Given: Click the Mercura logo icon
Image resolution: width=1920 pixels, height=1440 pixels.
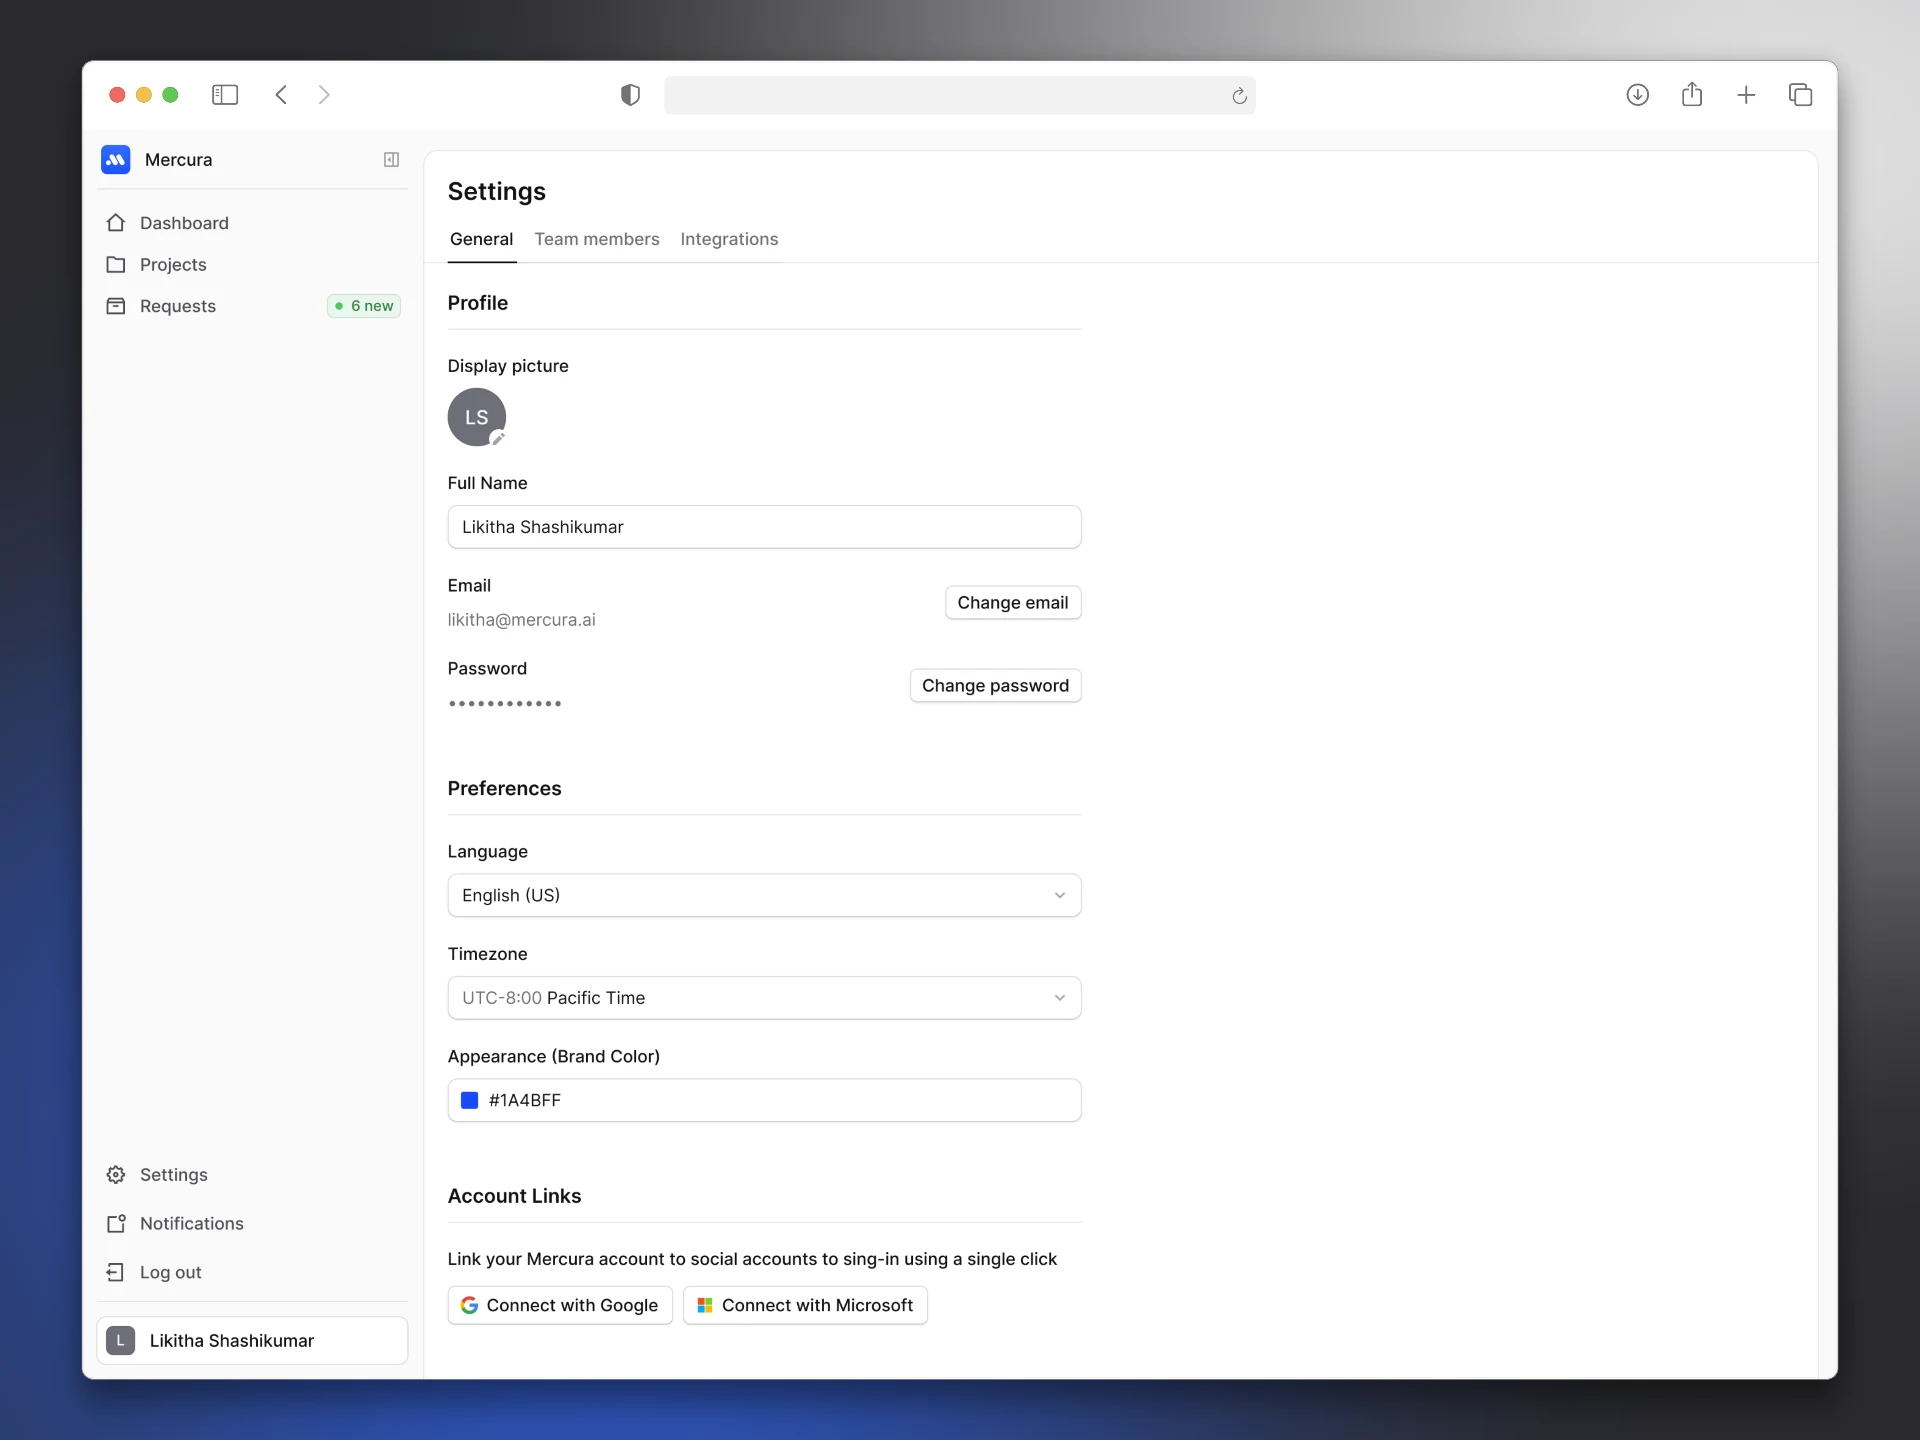Looking at the screenshot, I should [x=116, y=159].
